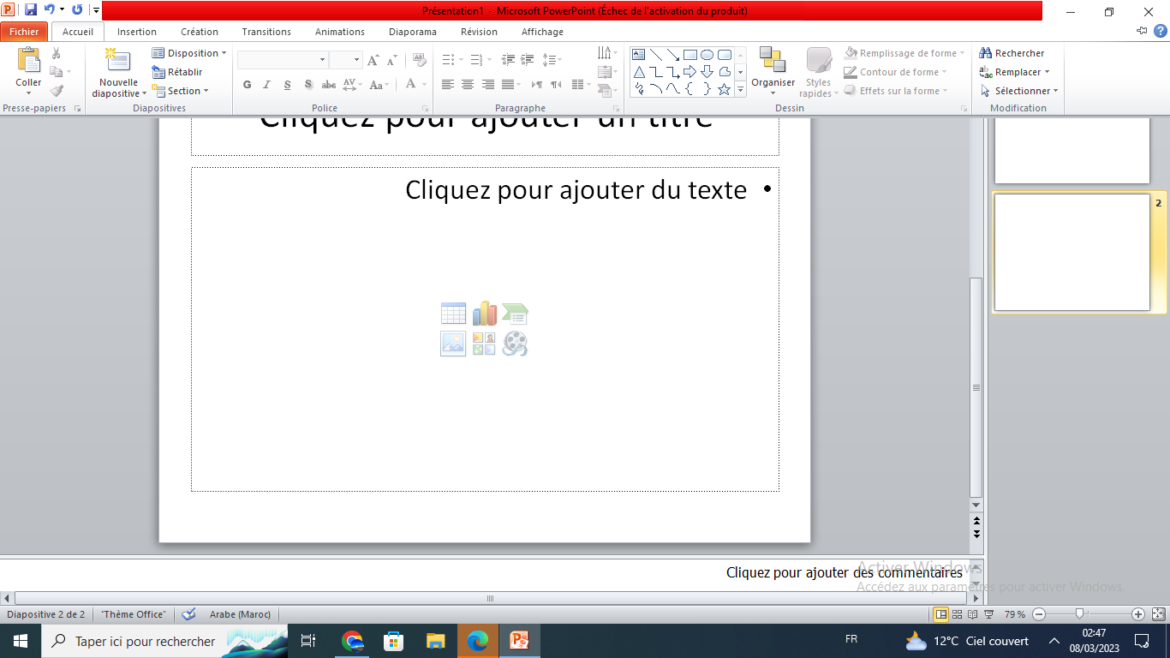Expand the shapes gallery more arrow
The width and height of the screenshot is (1170, 658).
(740, 90)
